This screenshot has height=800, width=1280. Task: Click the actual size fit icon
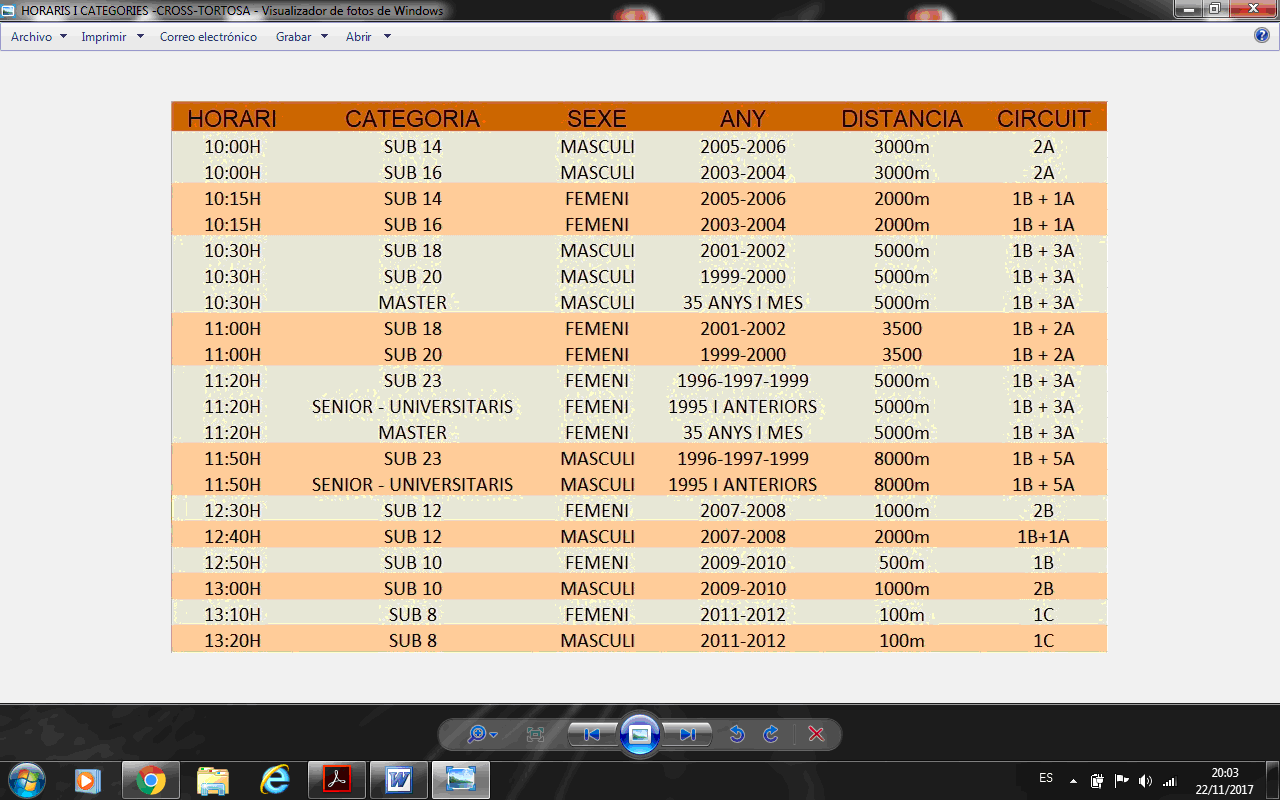535,735
